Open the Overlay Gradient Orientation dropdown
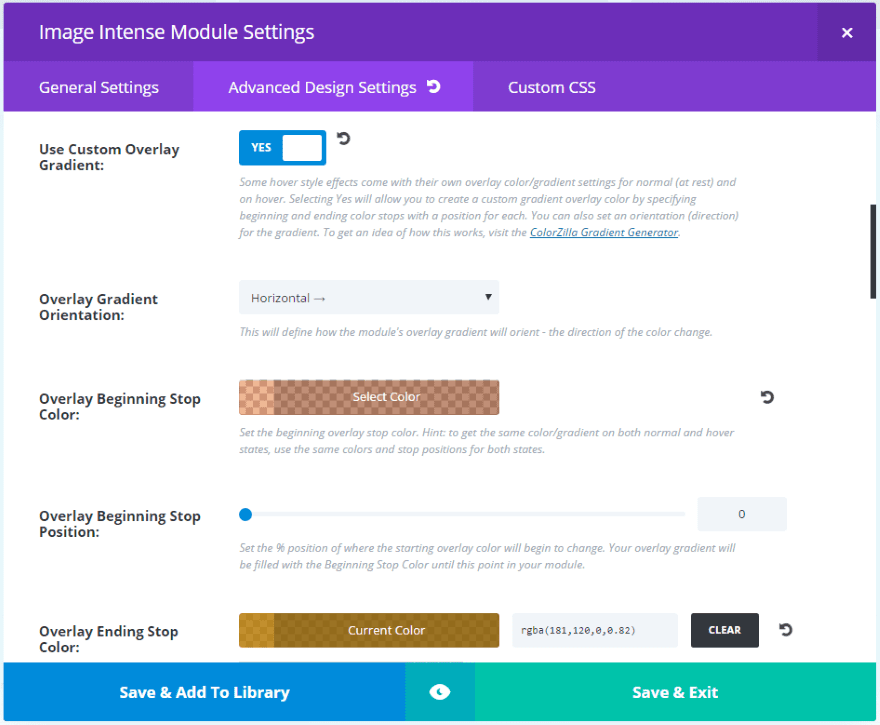The height and width of the screenshot is (725, 880). [x=368, y=297]
